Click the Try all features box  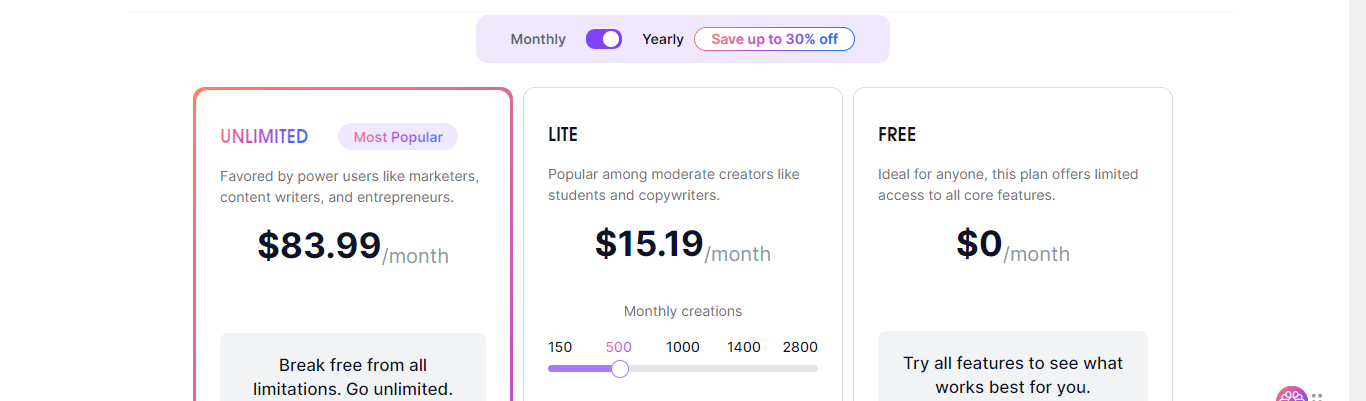coord(1013,374)
